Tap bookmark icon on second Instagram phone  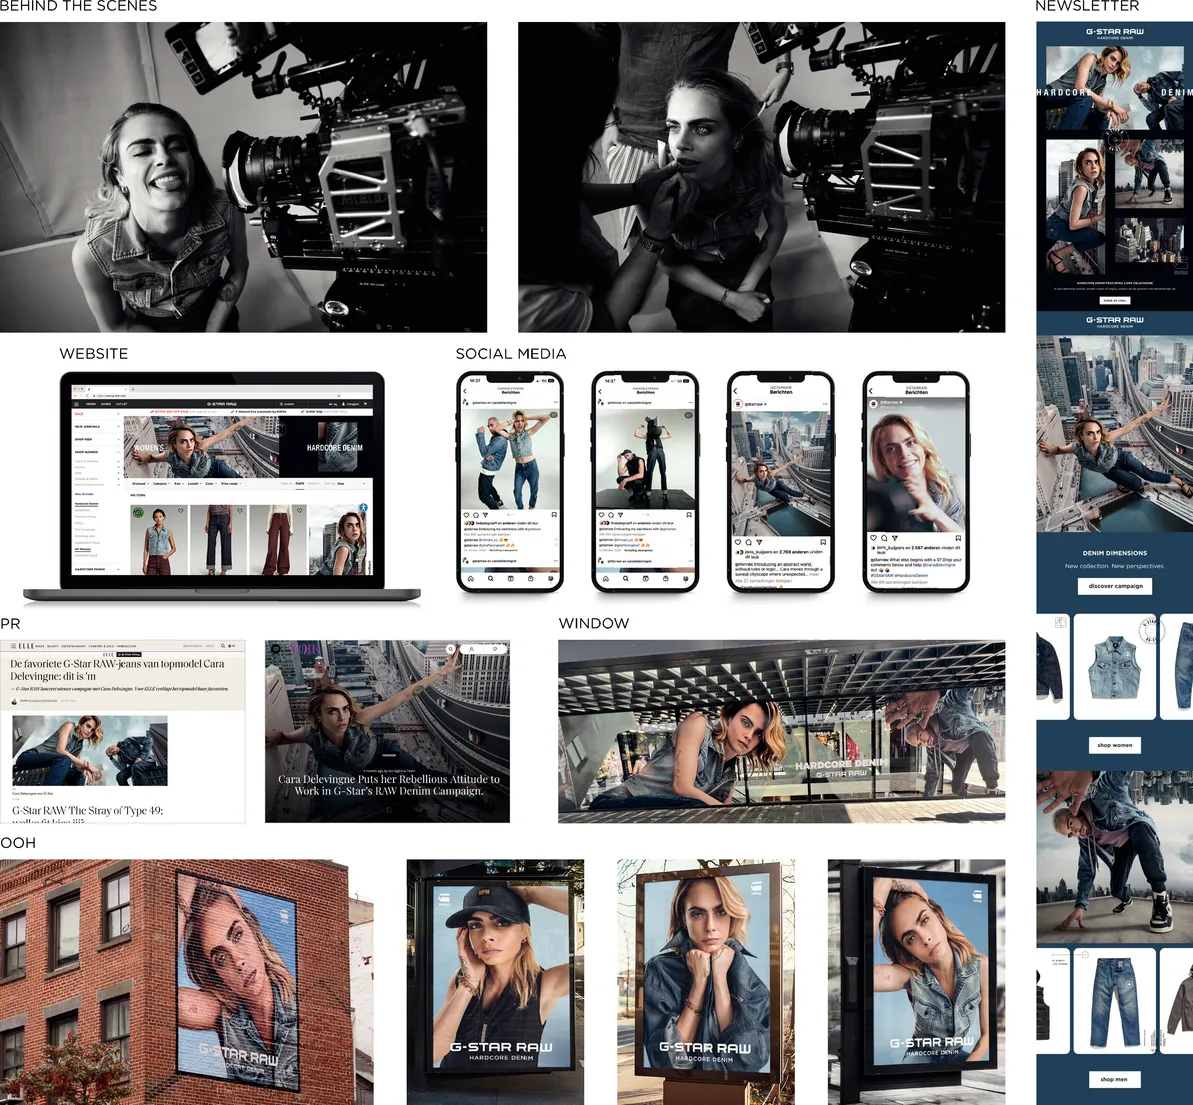pyautogui.click(x=689, y=514)
